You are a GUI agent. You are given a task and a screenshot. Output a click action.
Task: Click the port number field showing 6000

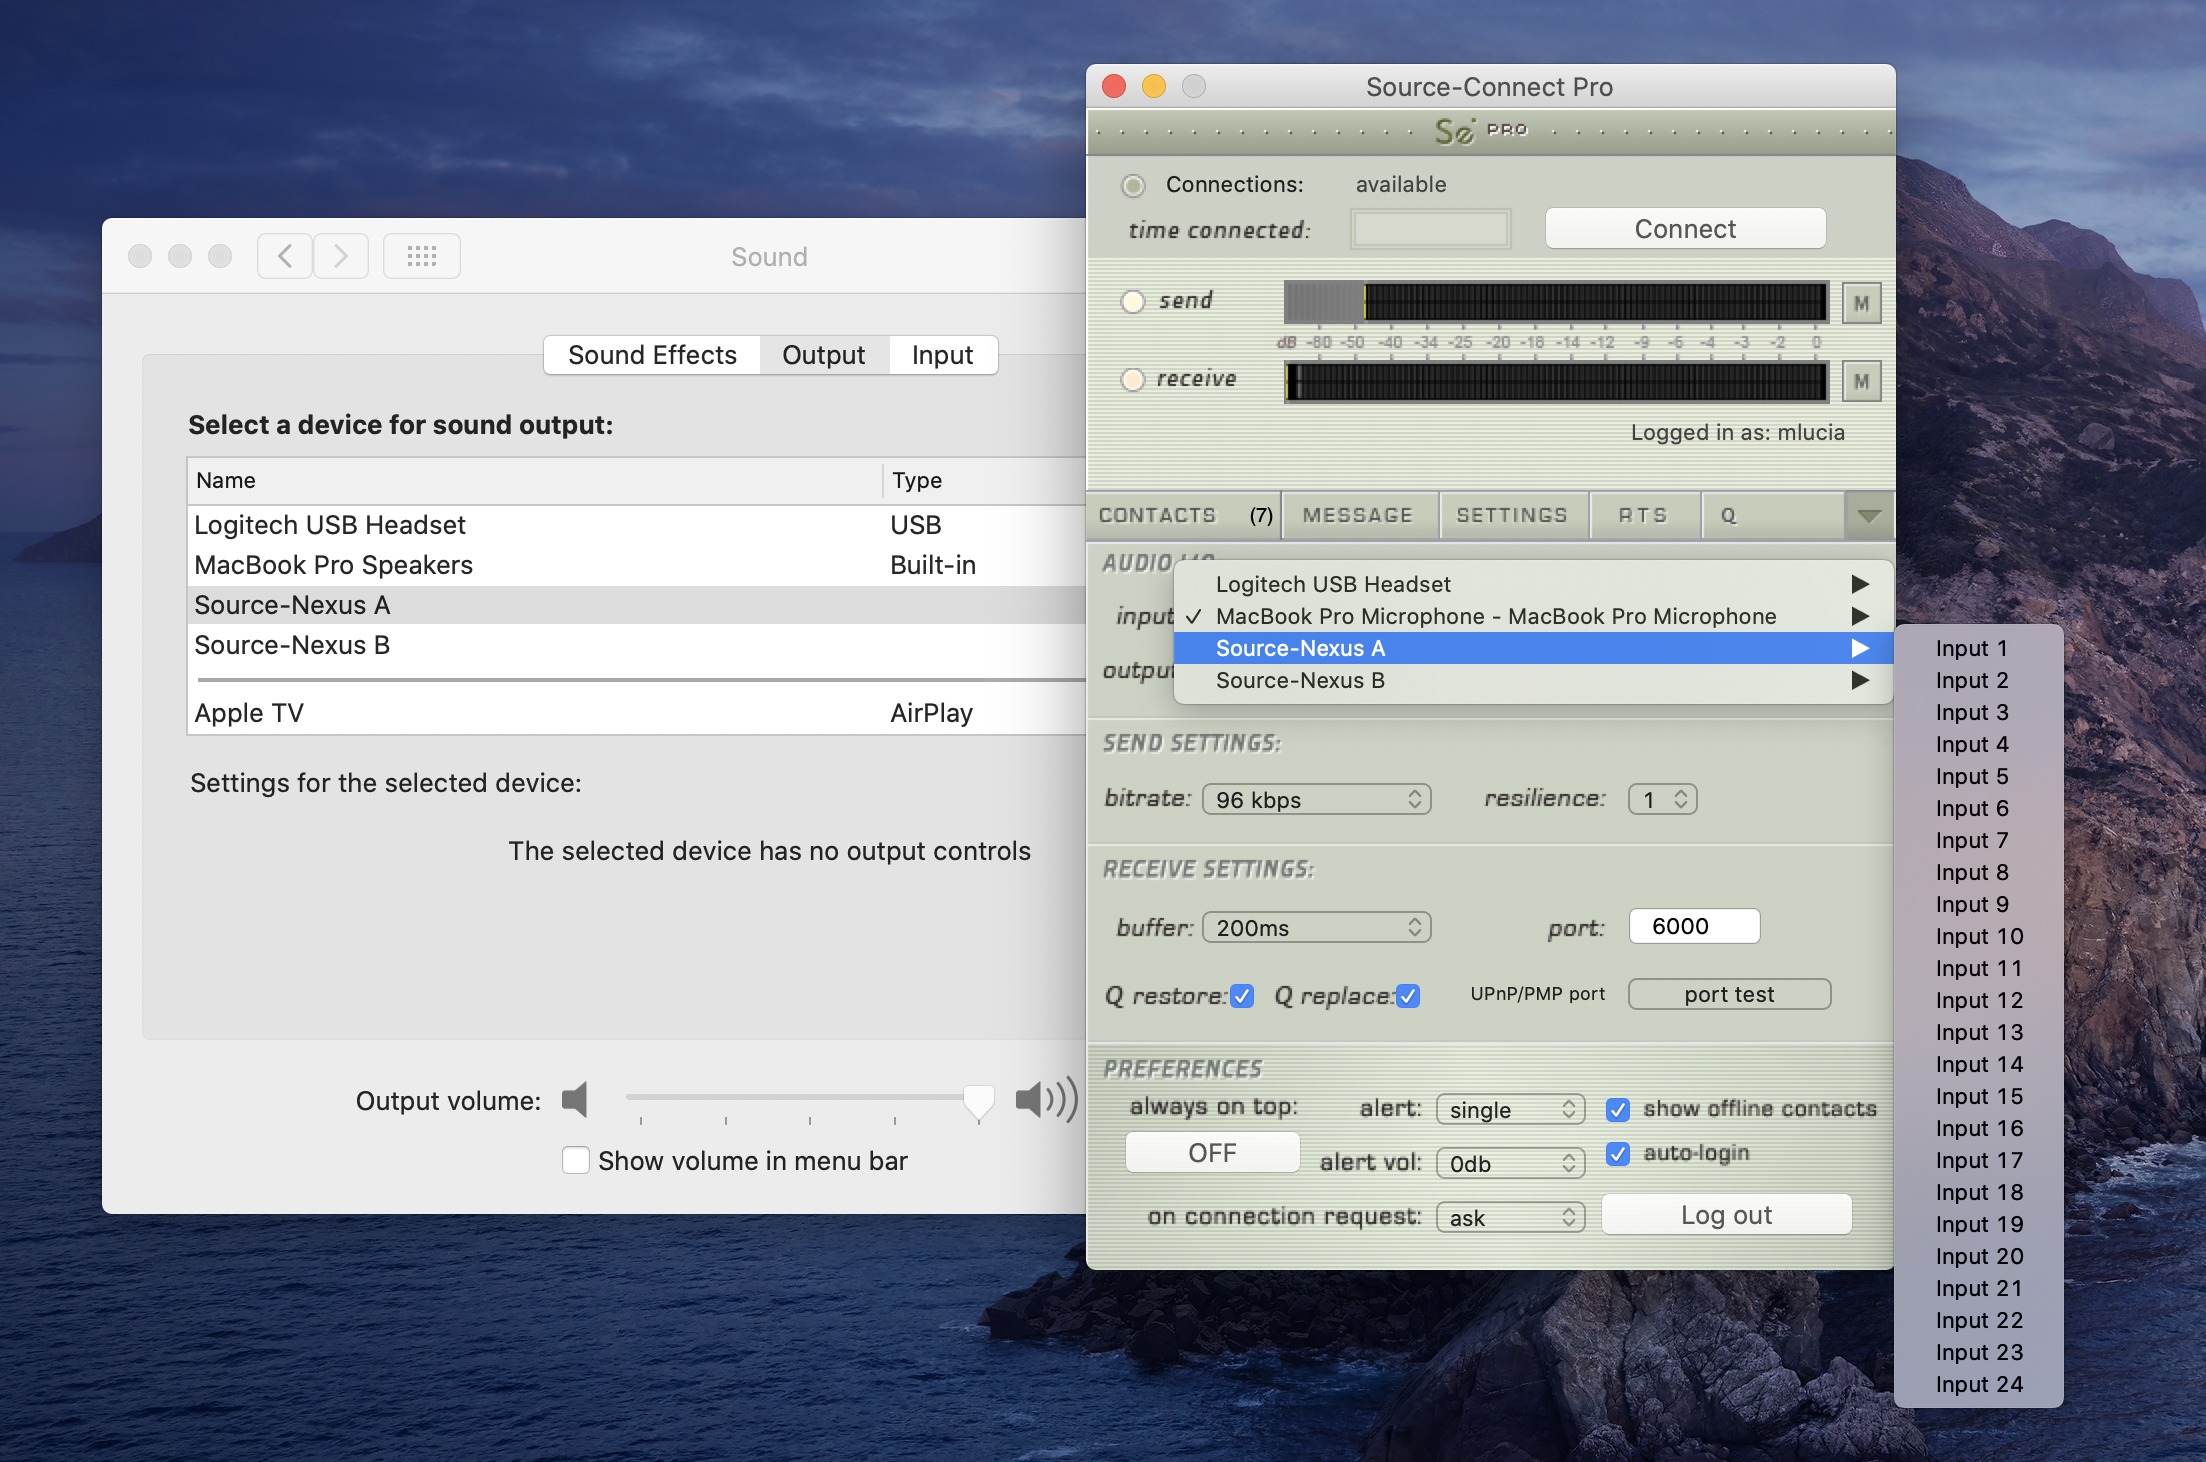pyautogui.click(x=1693, y=926)
